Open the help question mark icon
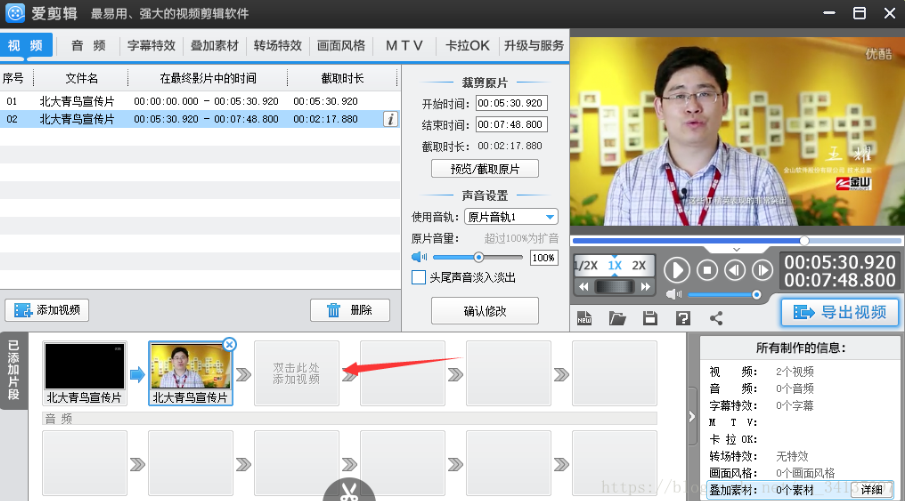Screen dimensions: 907x501 [683, 318]
